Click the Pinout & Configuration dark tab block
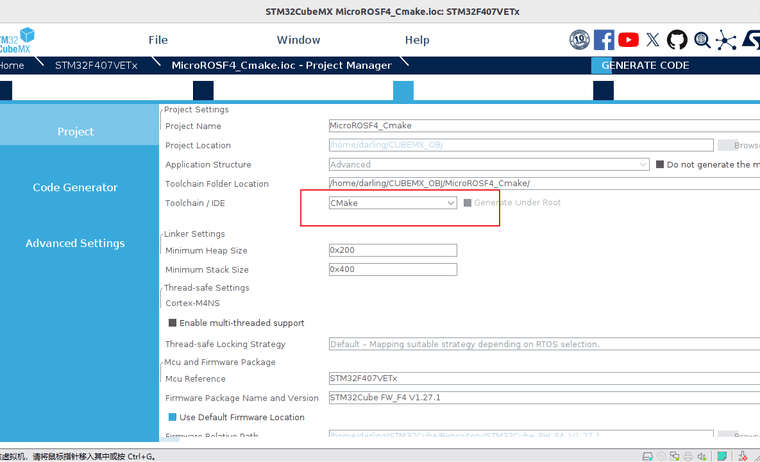This screenshot has height=462, width=760. click(x=6, y=91)
